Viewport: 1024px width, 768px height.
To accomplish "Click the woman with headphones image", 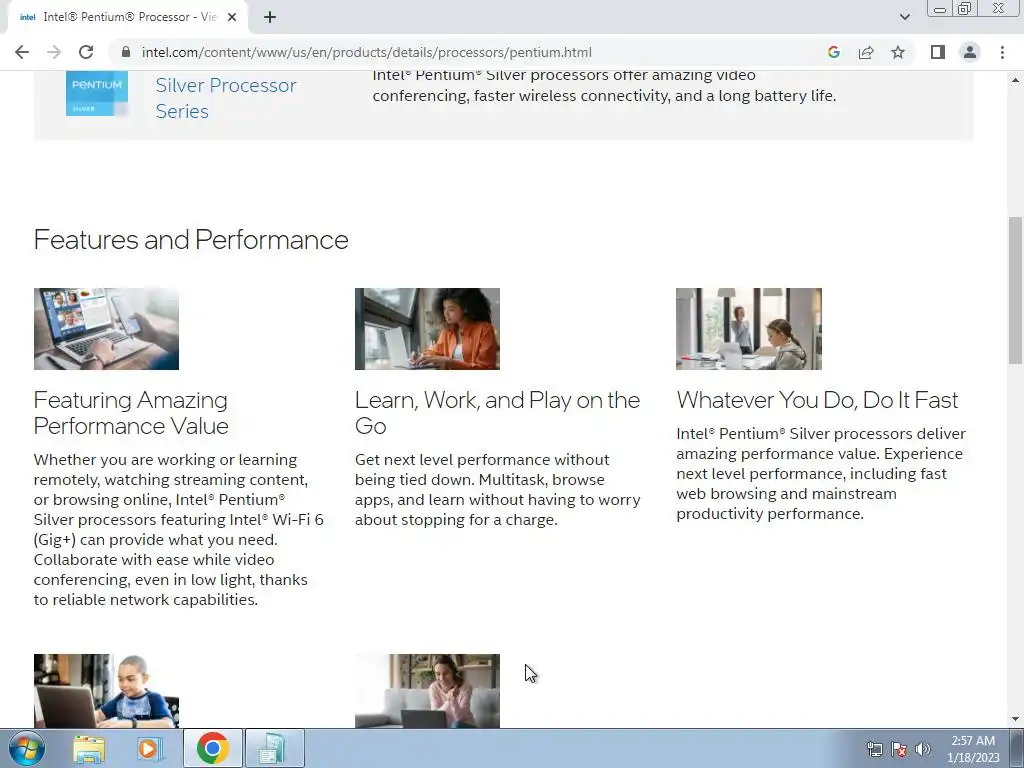I will [x=427, y=691].
